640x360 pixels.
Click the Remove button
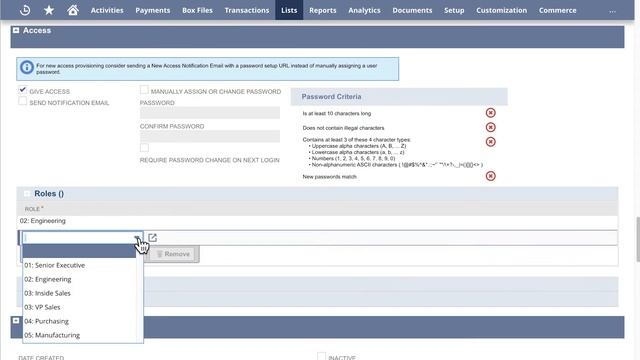173,254
